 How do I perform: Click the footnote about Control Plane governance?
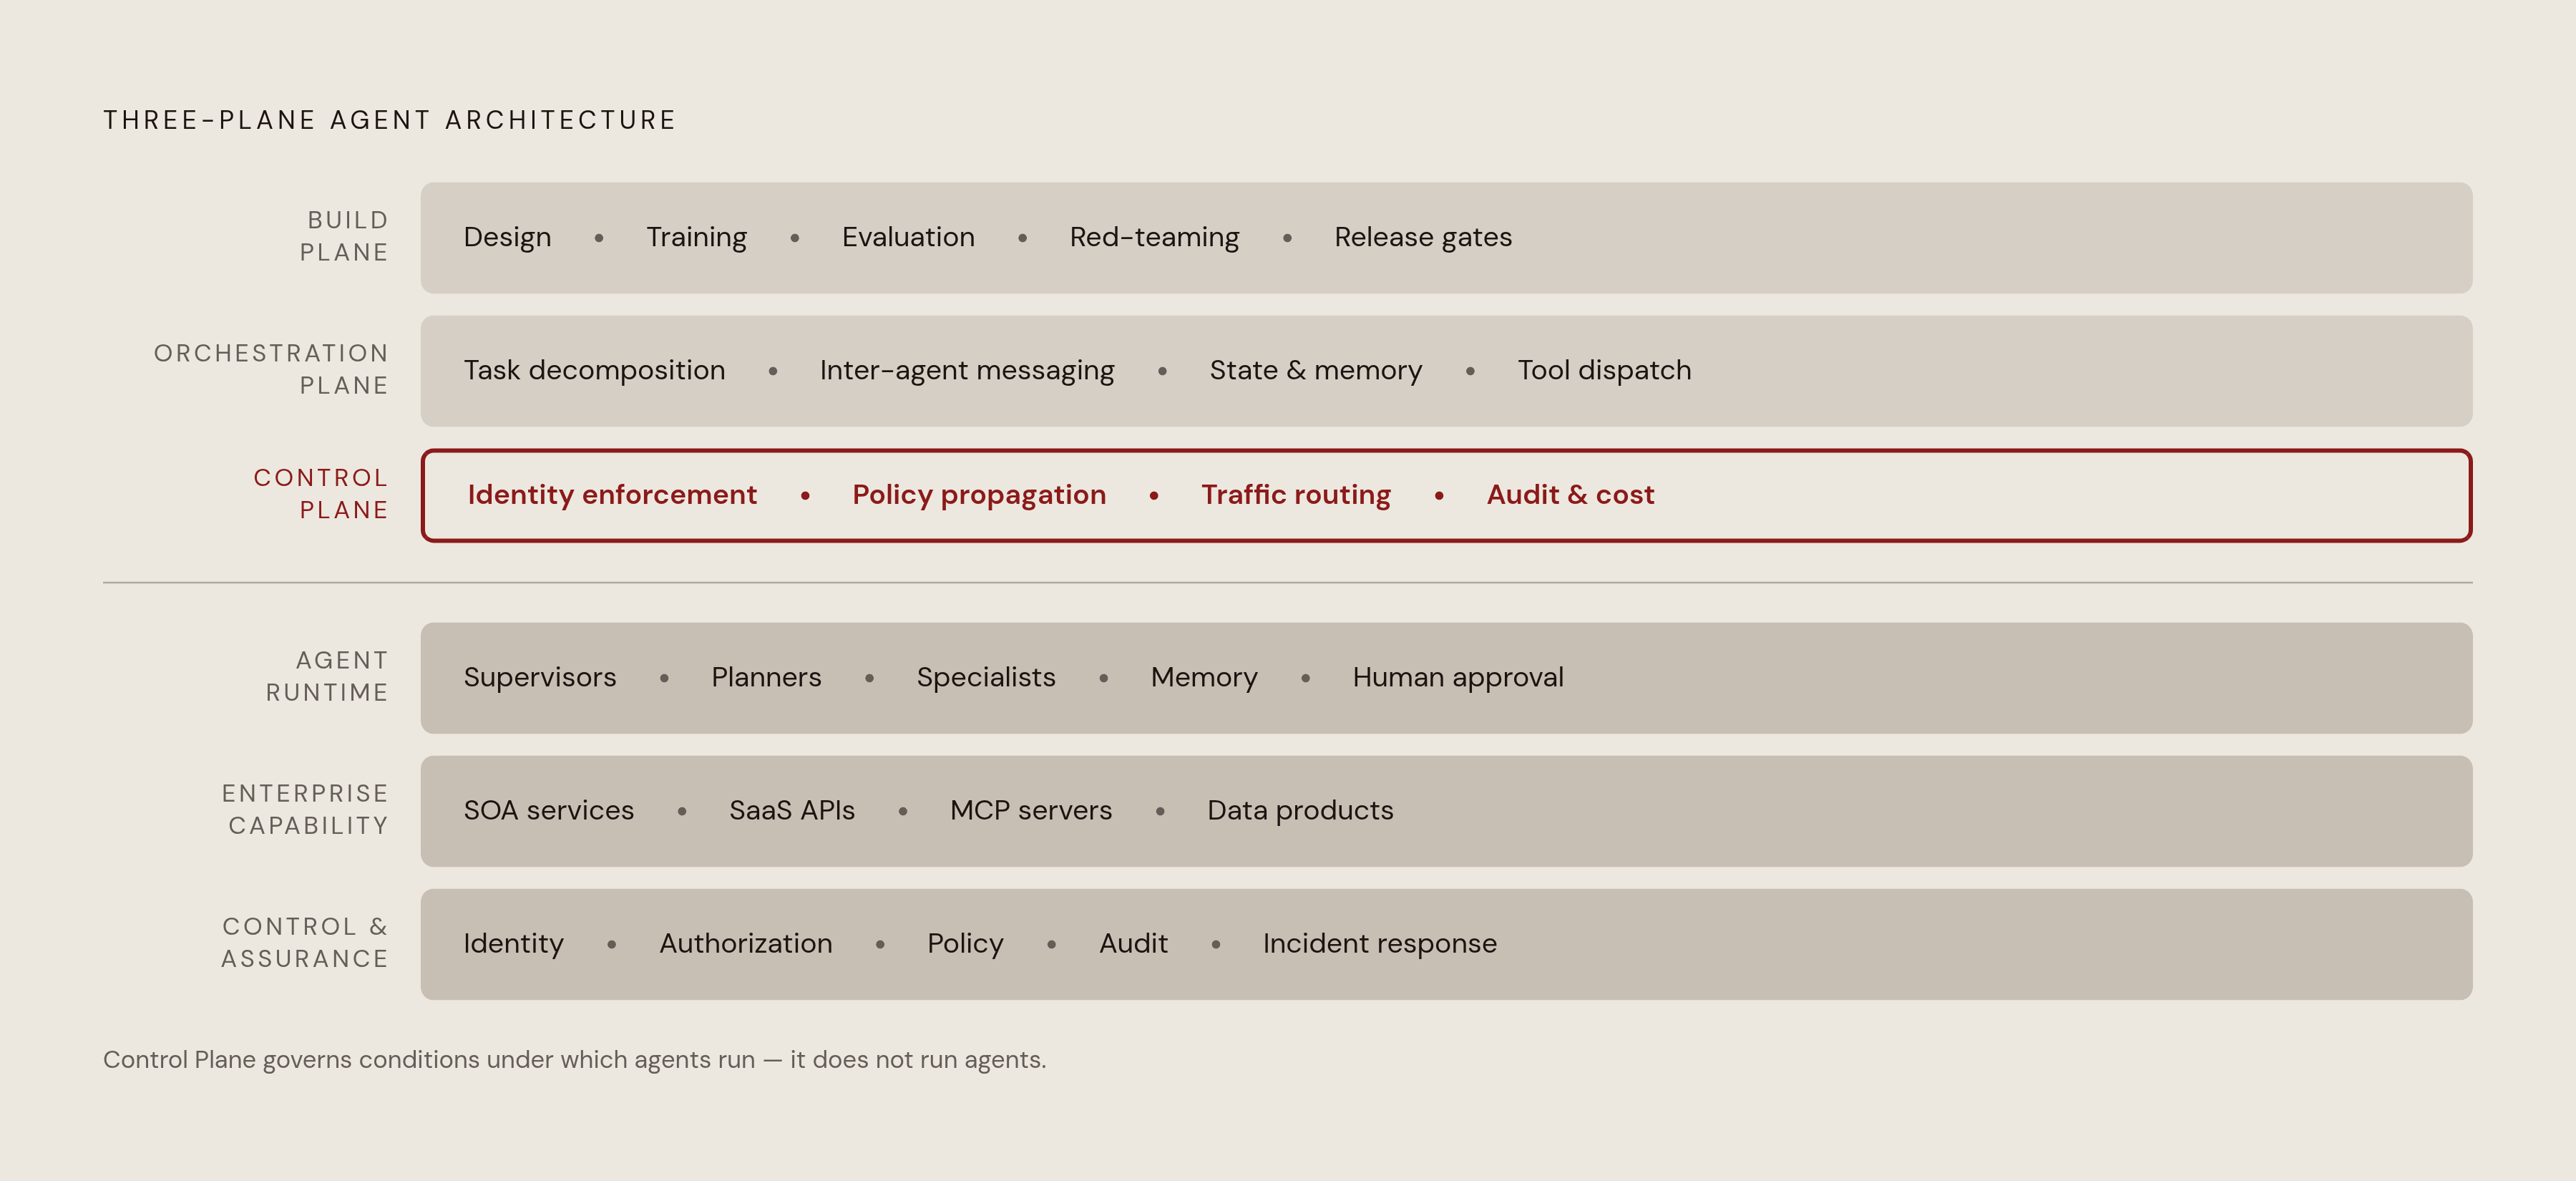click(574, 1060)
